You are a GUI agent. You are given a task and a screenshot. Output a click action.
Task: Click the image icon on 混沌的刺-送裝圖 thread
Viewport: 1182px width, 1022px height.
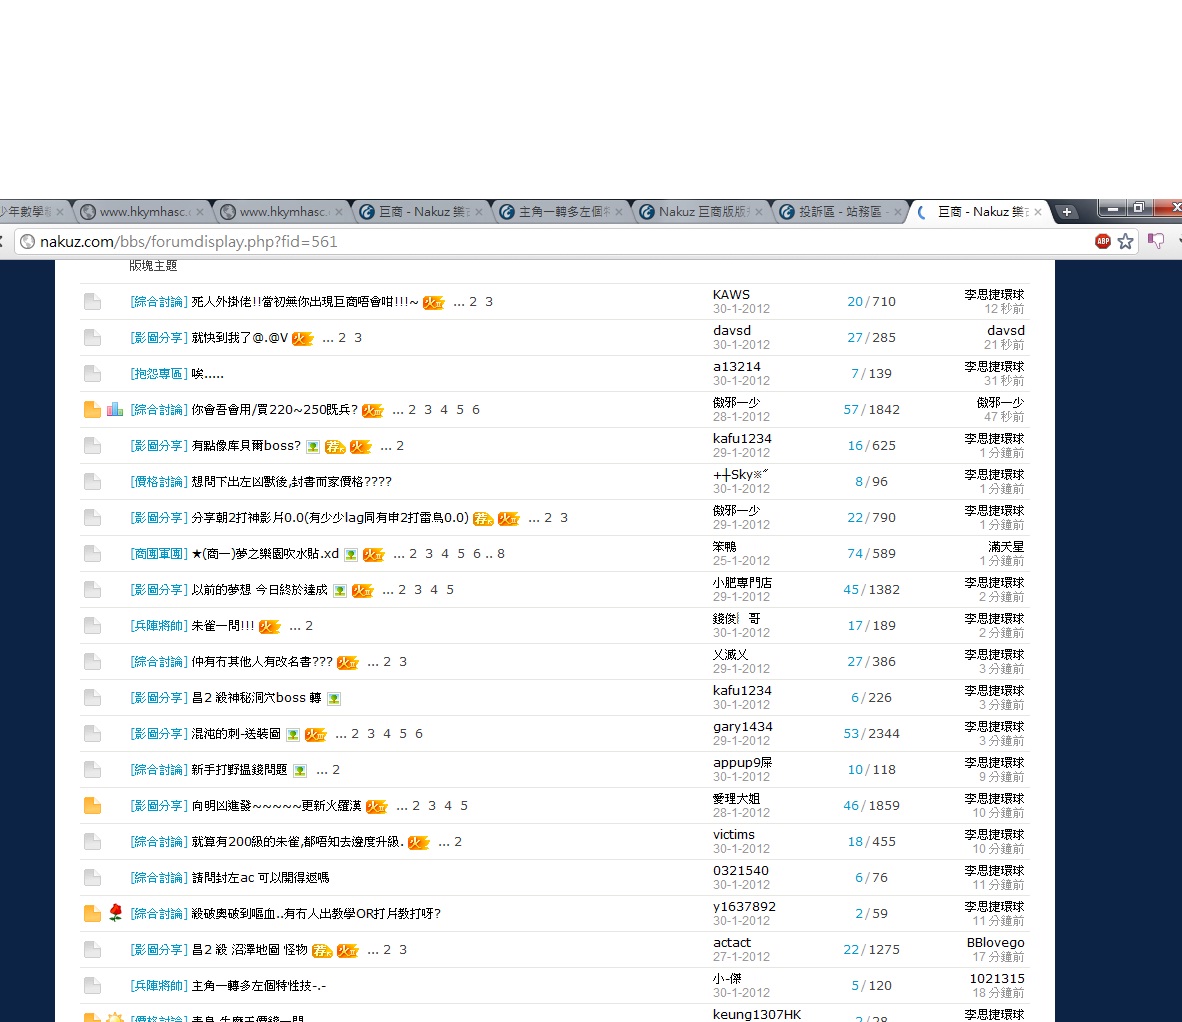[x=292, y=735]
